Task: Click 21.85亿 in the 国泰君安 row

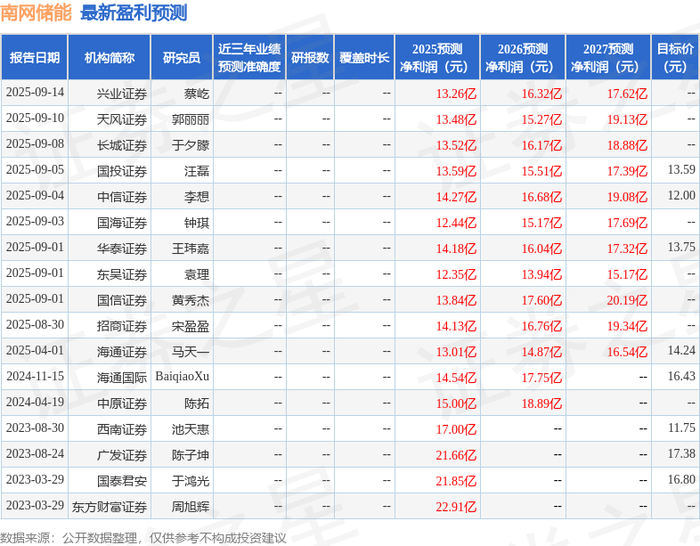Action: coord(456,482)
